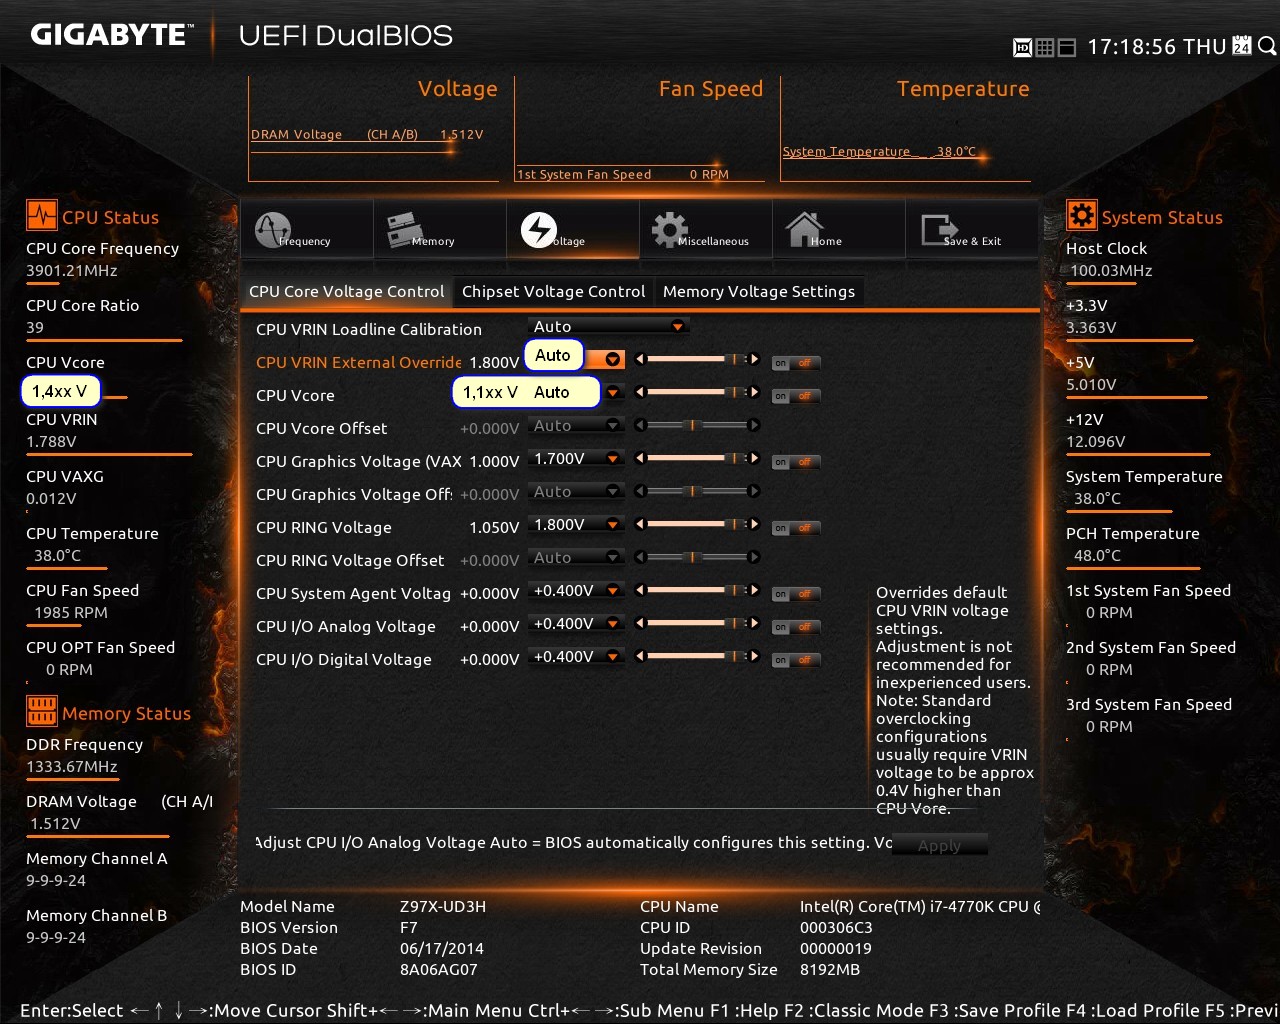
Task: Click the DRAM Voltage (CH A/B) graph entry
Action: pyautogui.click(x=367, y=134)
